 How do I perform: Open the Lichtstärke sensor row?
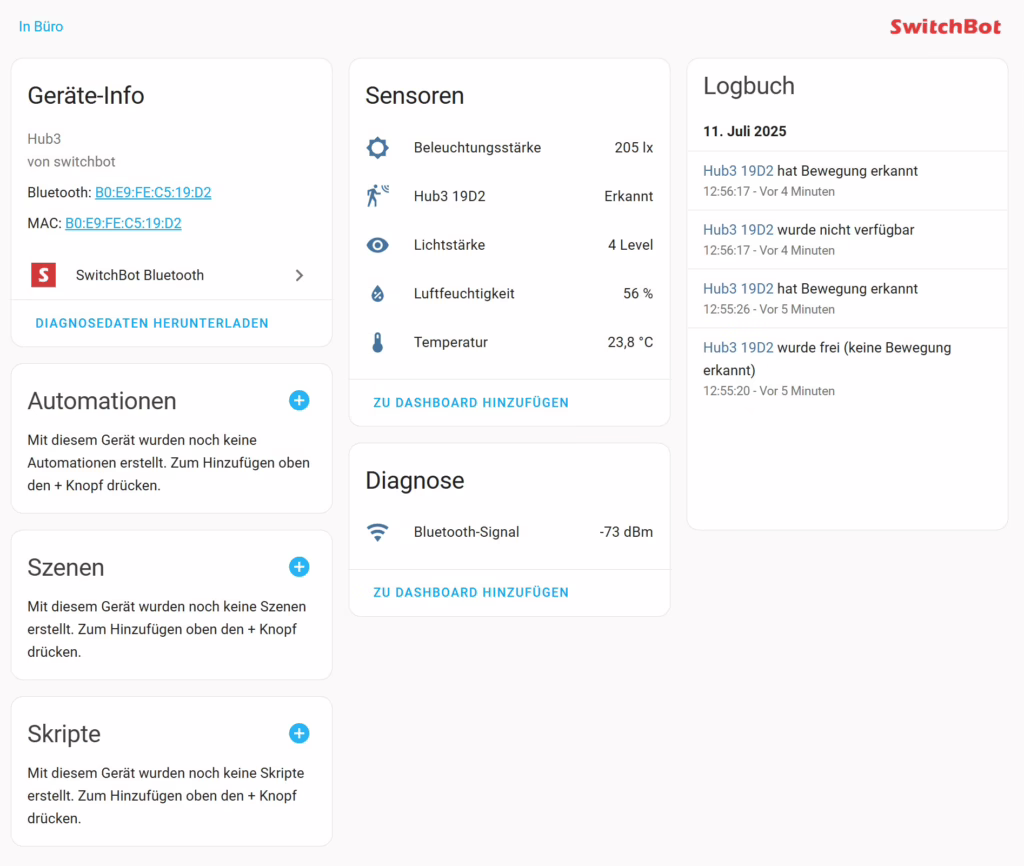509,245
